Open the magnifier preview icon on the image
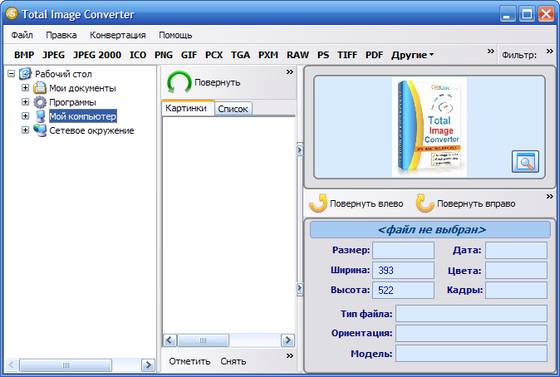This screenshot has width=560, height=377. (525, 161)
